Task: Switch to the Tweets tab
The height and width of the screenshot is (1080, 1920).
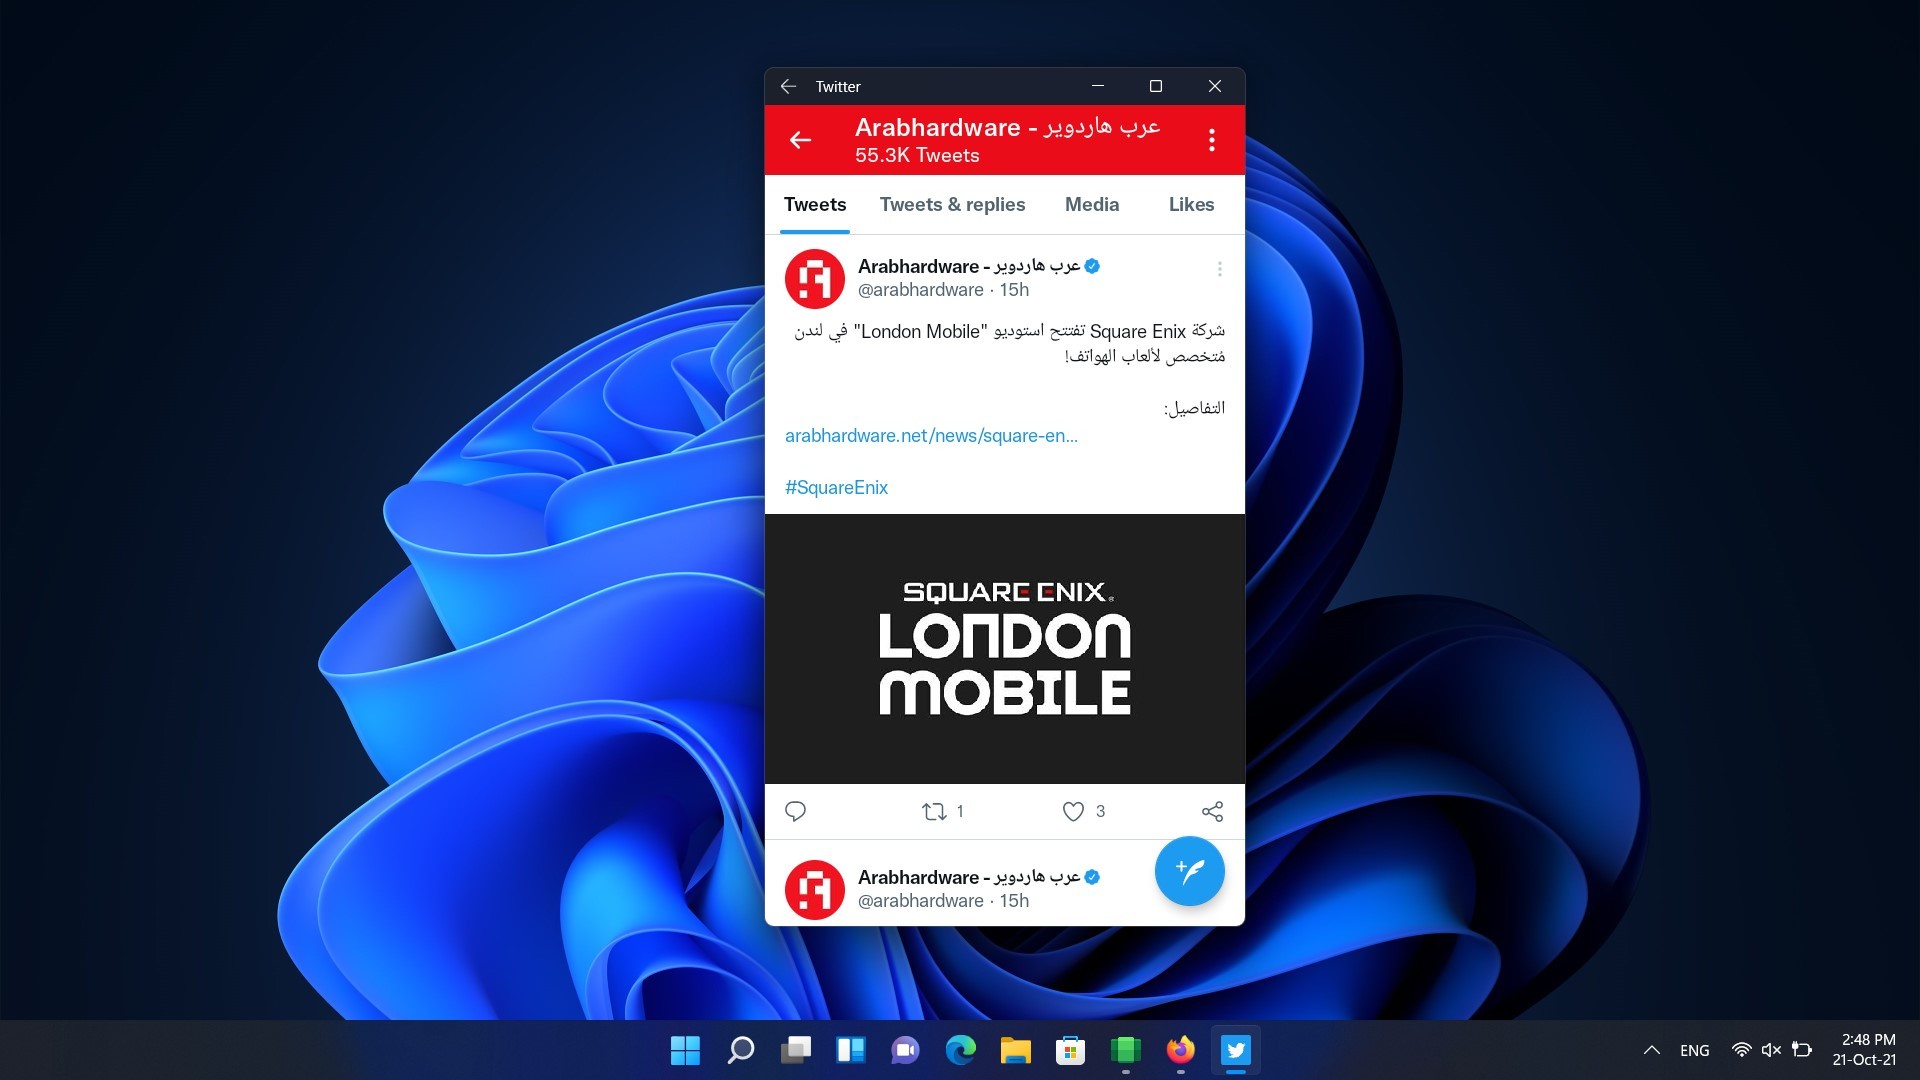Action: pyautogui.click(x=815, y=205)
